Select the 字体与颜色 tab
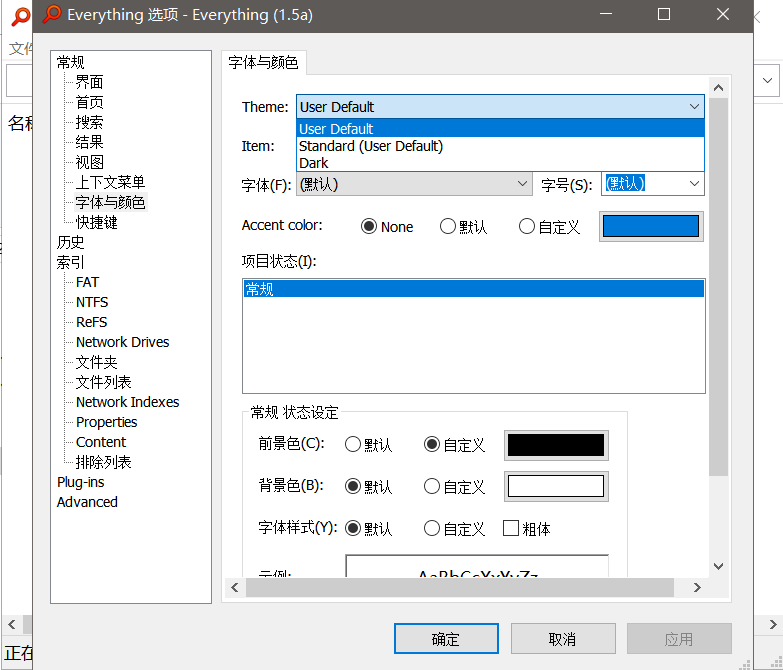 263,62
